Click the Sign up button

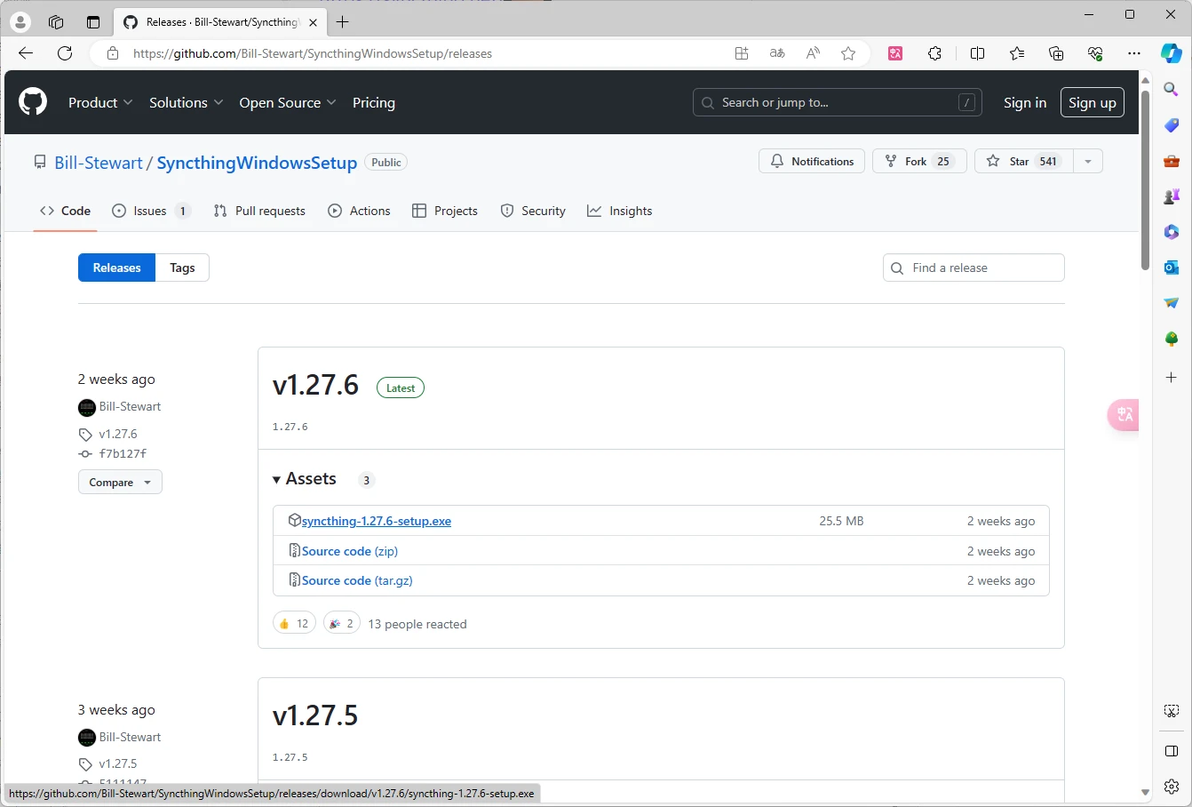coord(1092,103)
